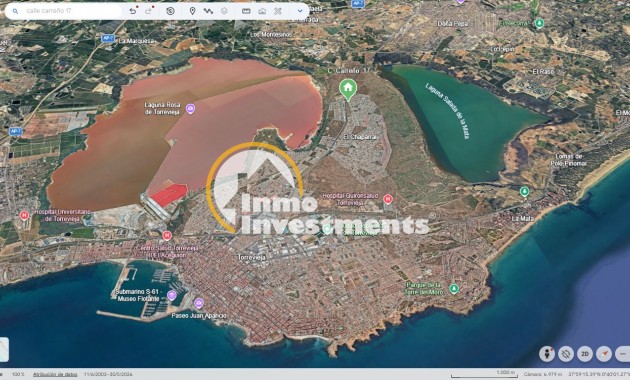Click the green park marker near La Mata
The height and width of the screenshot is (380, 630).
(x=524, y=192)
